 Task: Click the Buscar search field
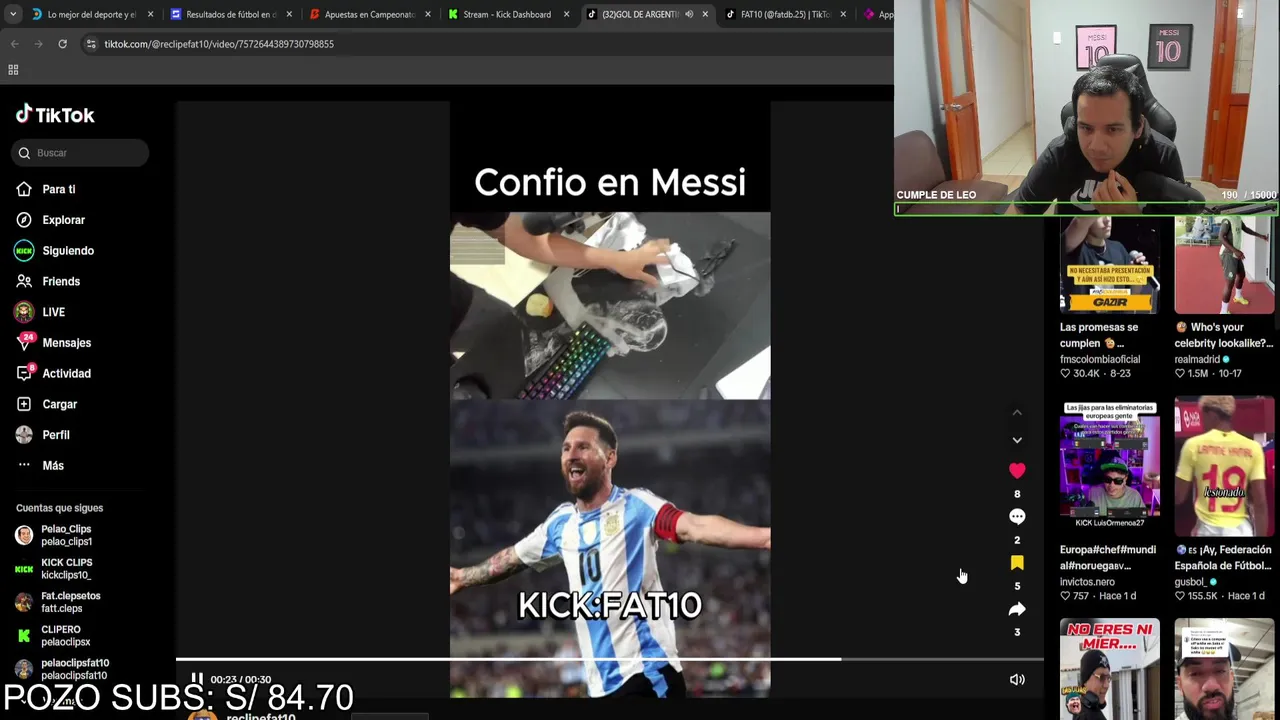point(80,153)
